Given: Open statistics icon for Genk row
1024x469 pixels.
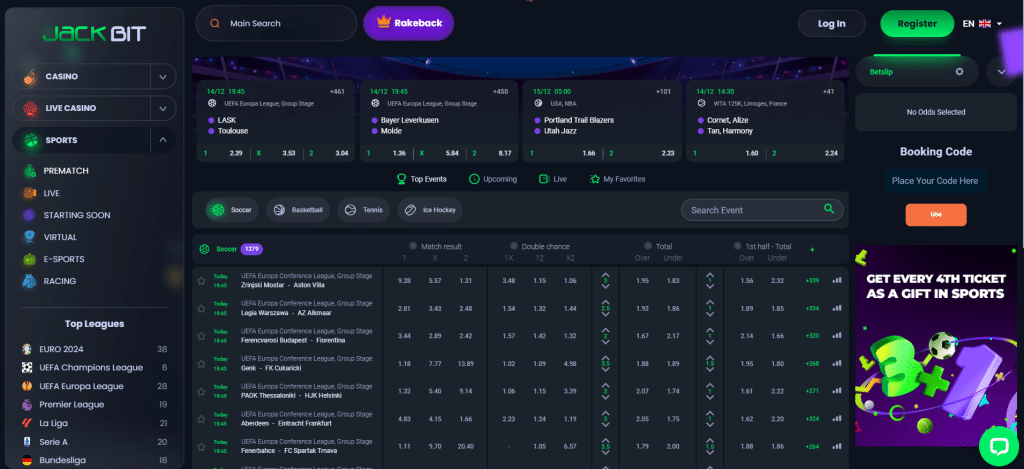Looking at the screenshot, I should tap(837, 363).
